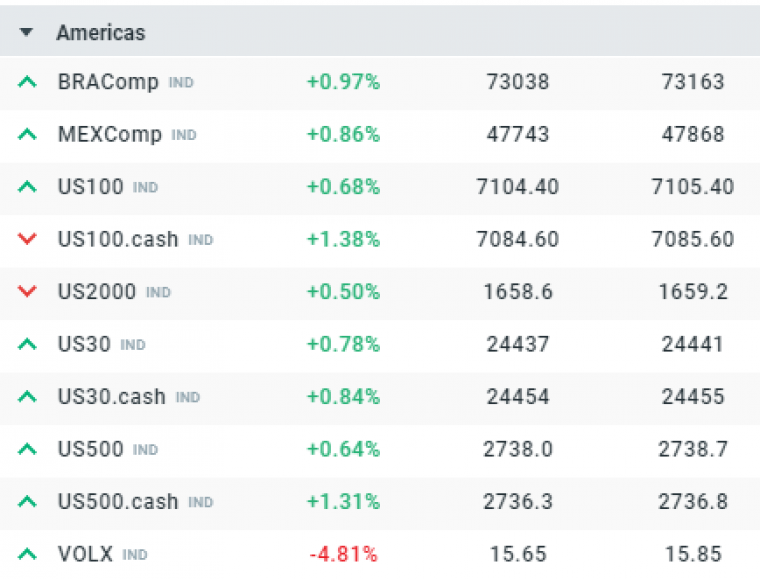760x579 pixels.
Task: Click the Americas section header label
Action: coord(101,33)
